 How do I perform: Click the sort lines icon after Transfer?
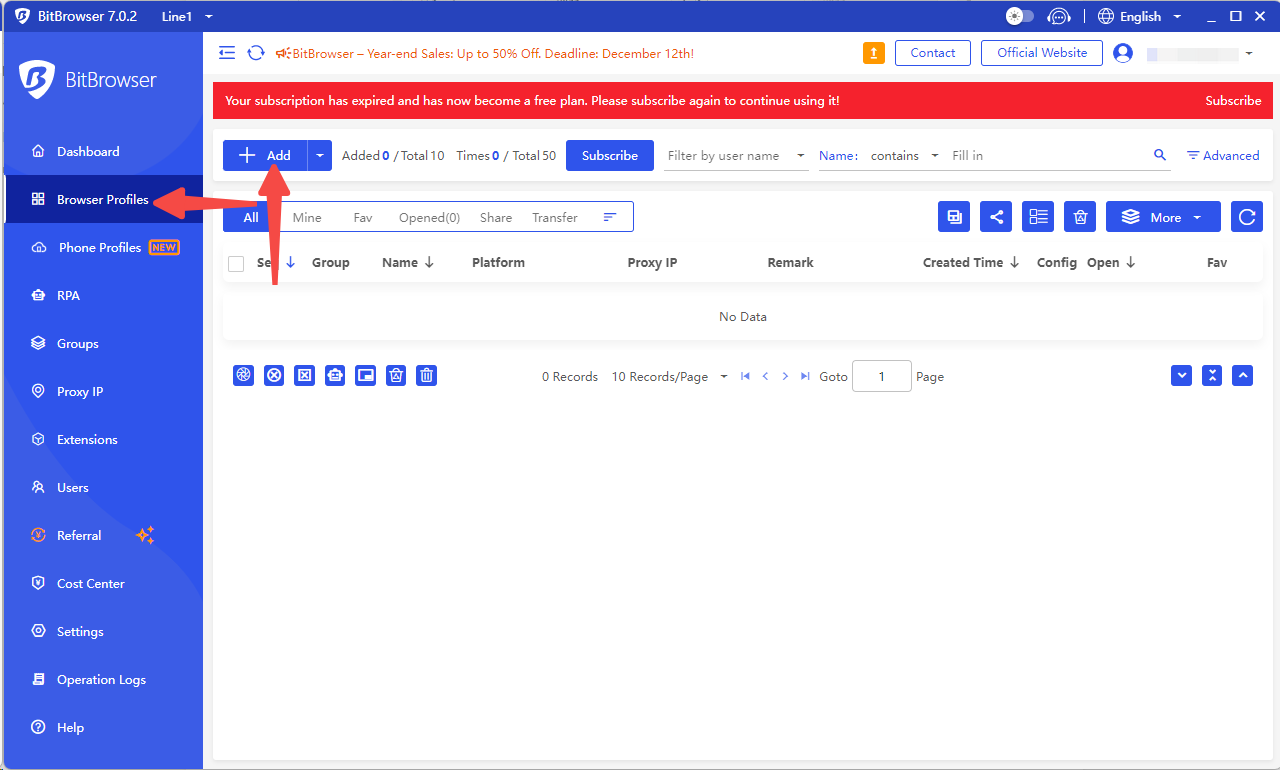[610, 217]
